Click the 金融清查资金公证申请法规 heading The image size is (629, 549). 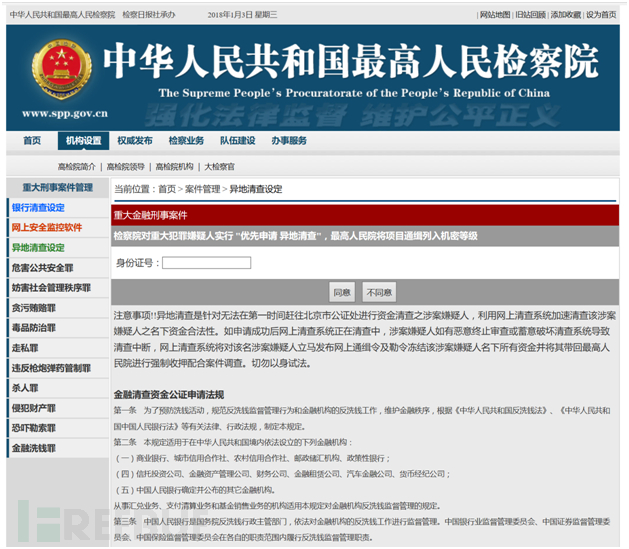pyautogui.click(x=168, y=395)
